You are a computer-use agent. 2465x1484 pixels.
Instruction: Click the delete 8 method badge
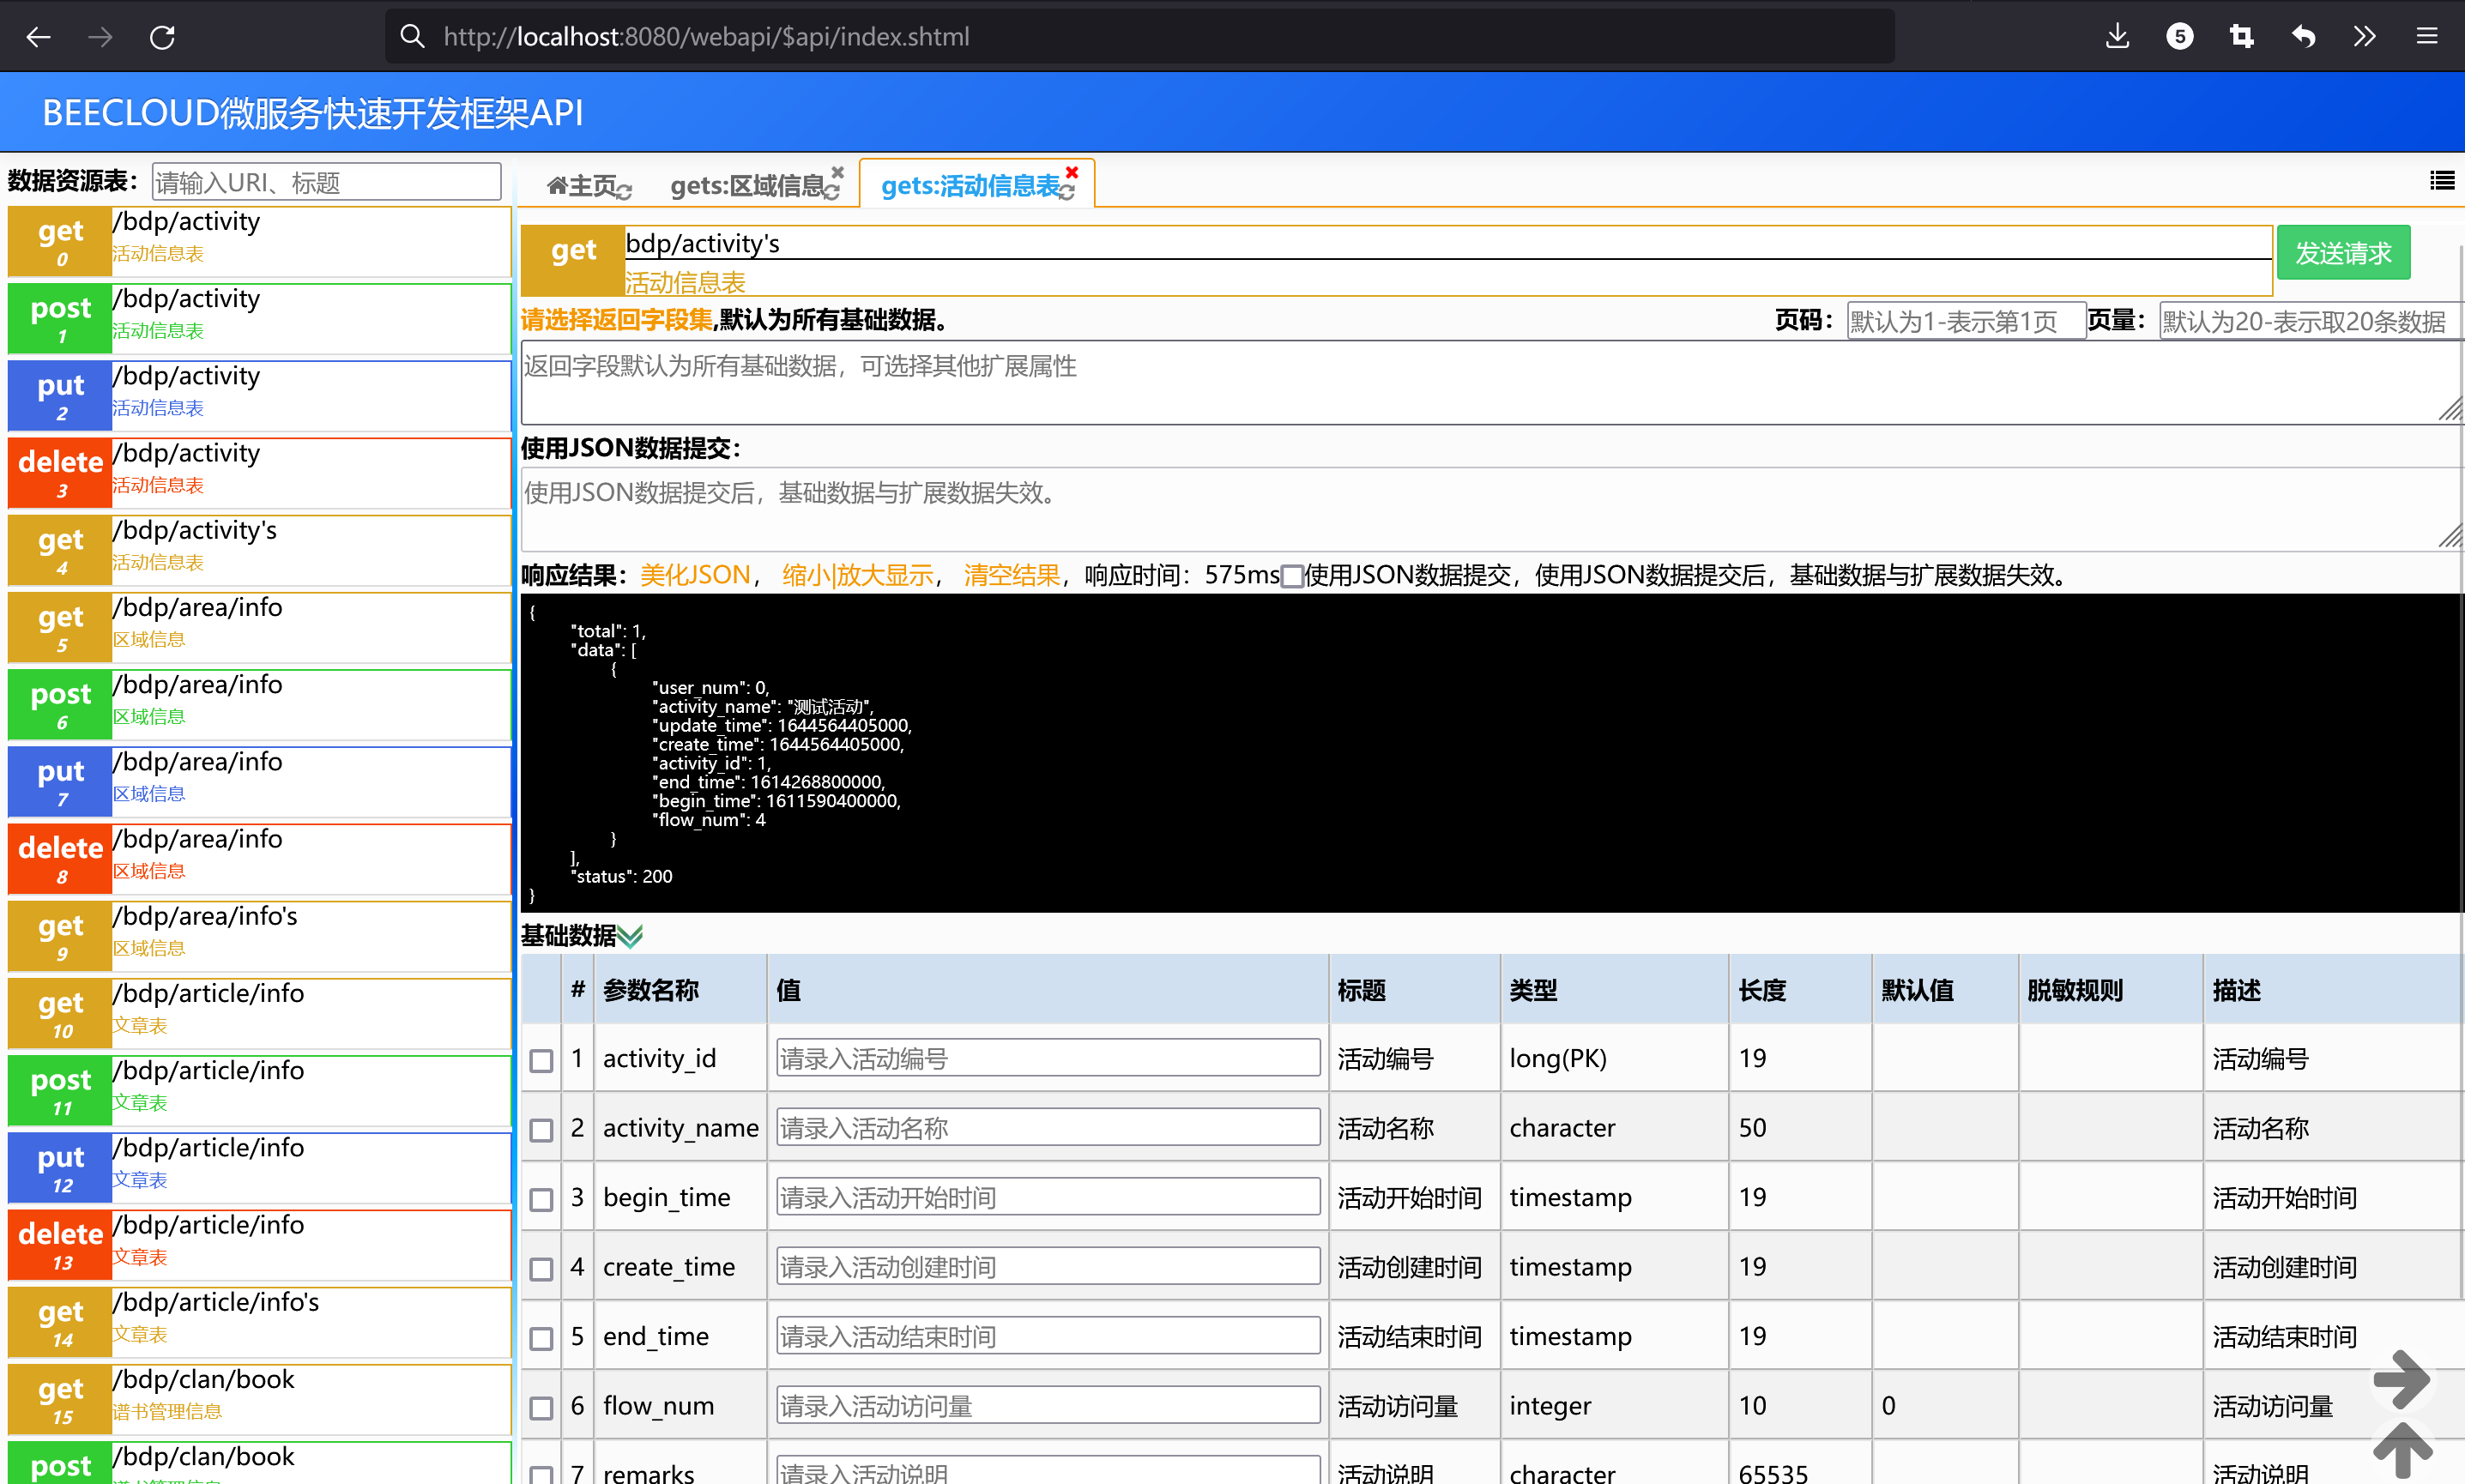tap(60, 859)
